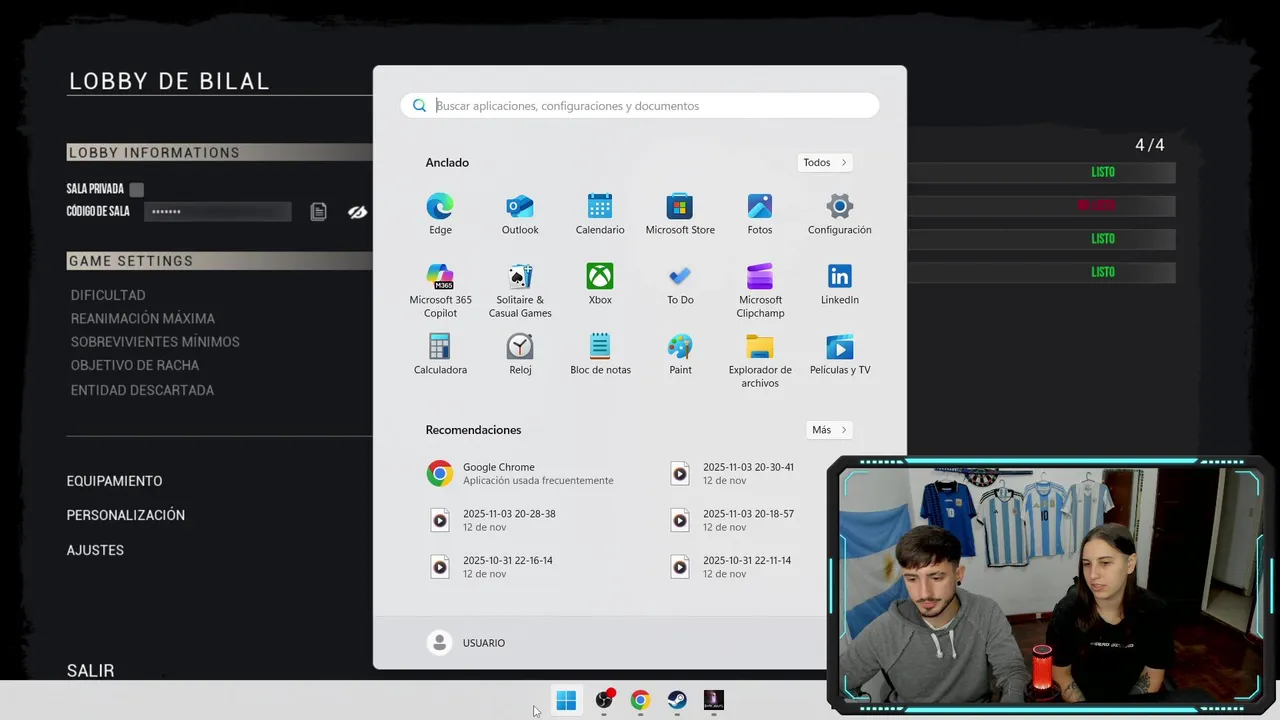Launch Microsoft Clipchamp
The height and width of the screenshot is (720, 1280).
pos(760,290)
